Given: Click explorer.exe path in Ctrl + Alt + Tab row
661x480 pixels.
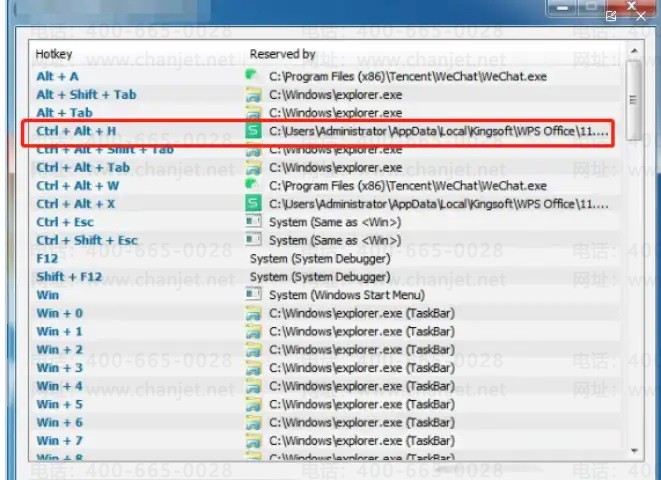Looking at the screenshot, I should tap(336, 167).
